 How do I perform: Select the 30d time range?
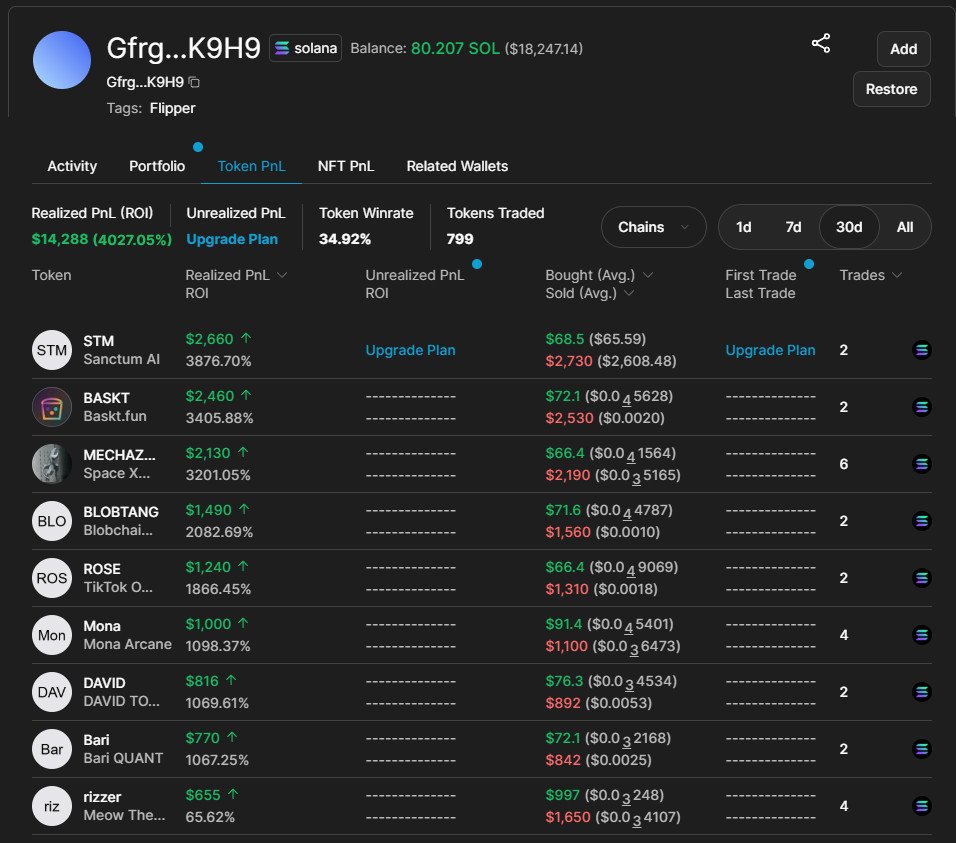849,227
